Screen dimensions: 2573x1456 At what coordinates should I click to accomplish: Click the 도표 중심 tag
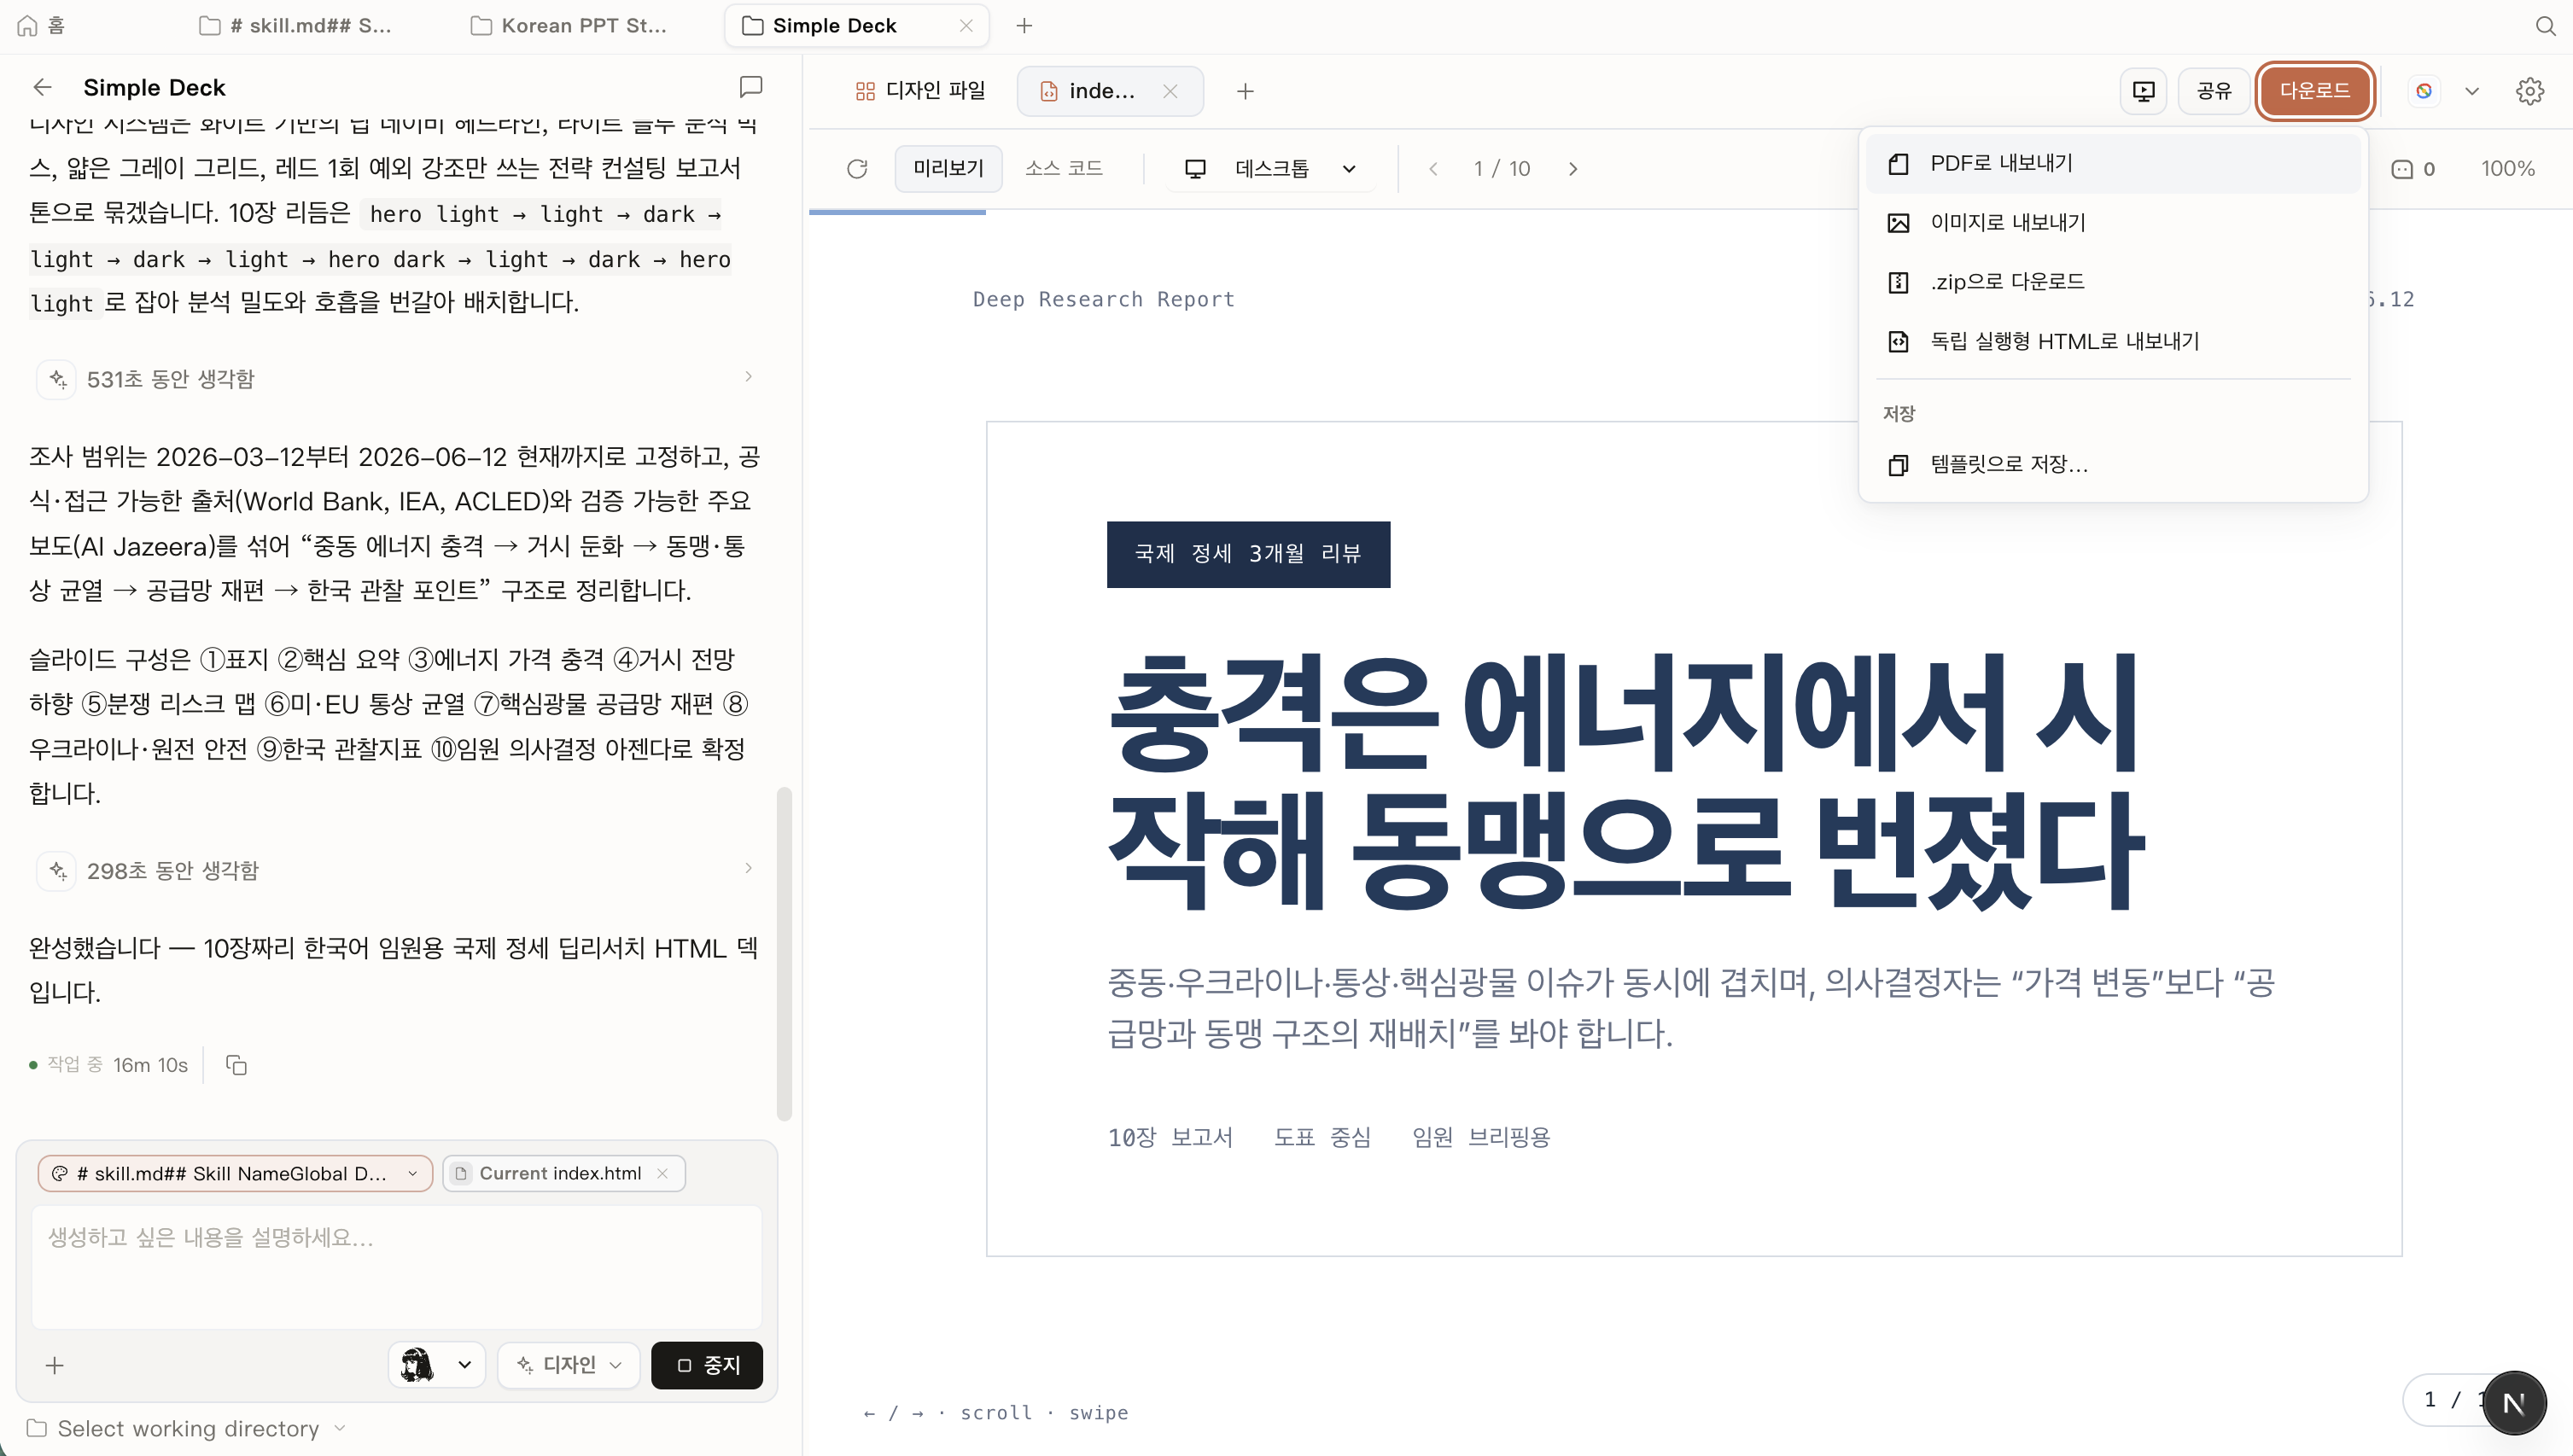[x=1321, y=1137]
